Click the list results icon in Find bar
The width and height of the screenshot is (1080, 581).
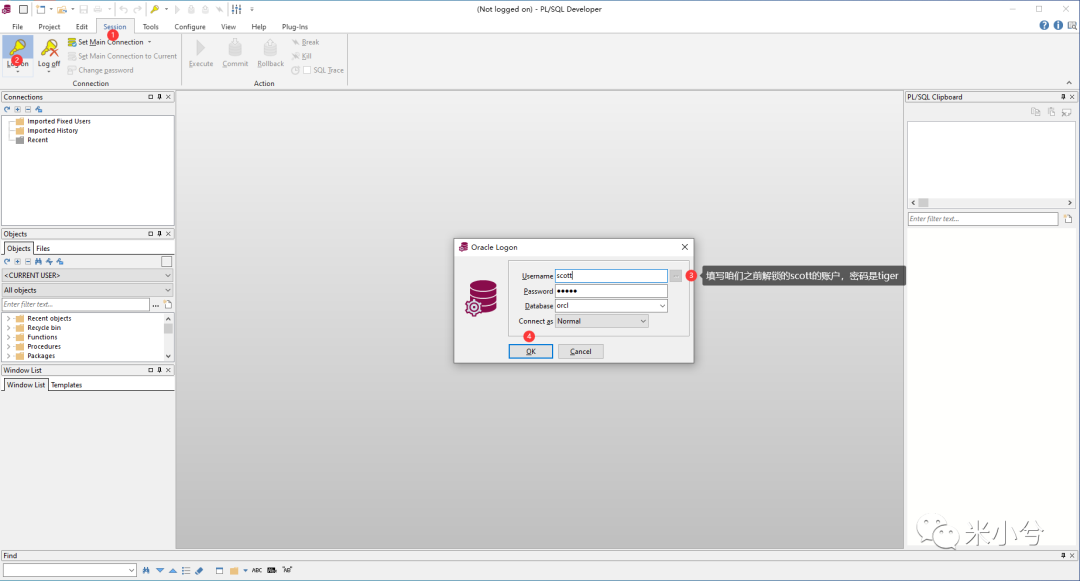[x=186, y=570]
